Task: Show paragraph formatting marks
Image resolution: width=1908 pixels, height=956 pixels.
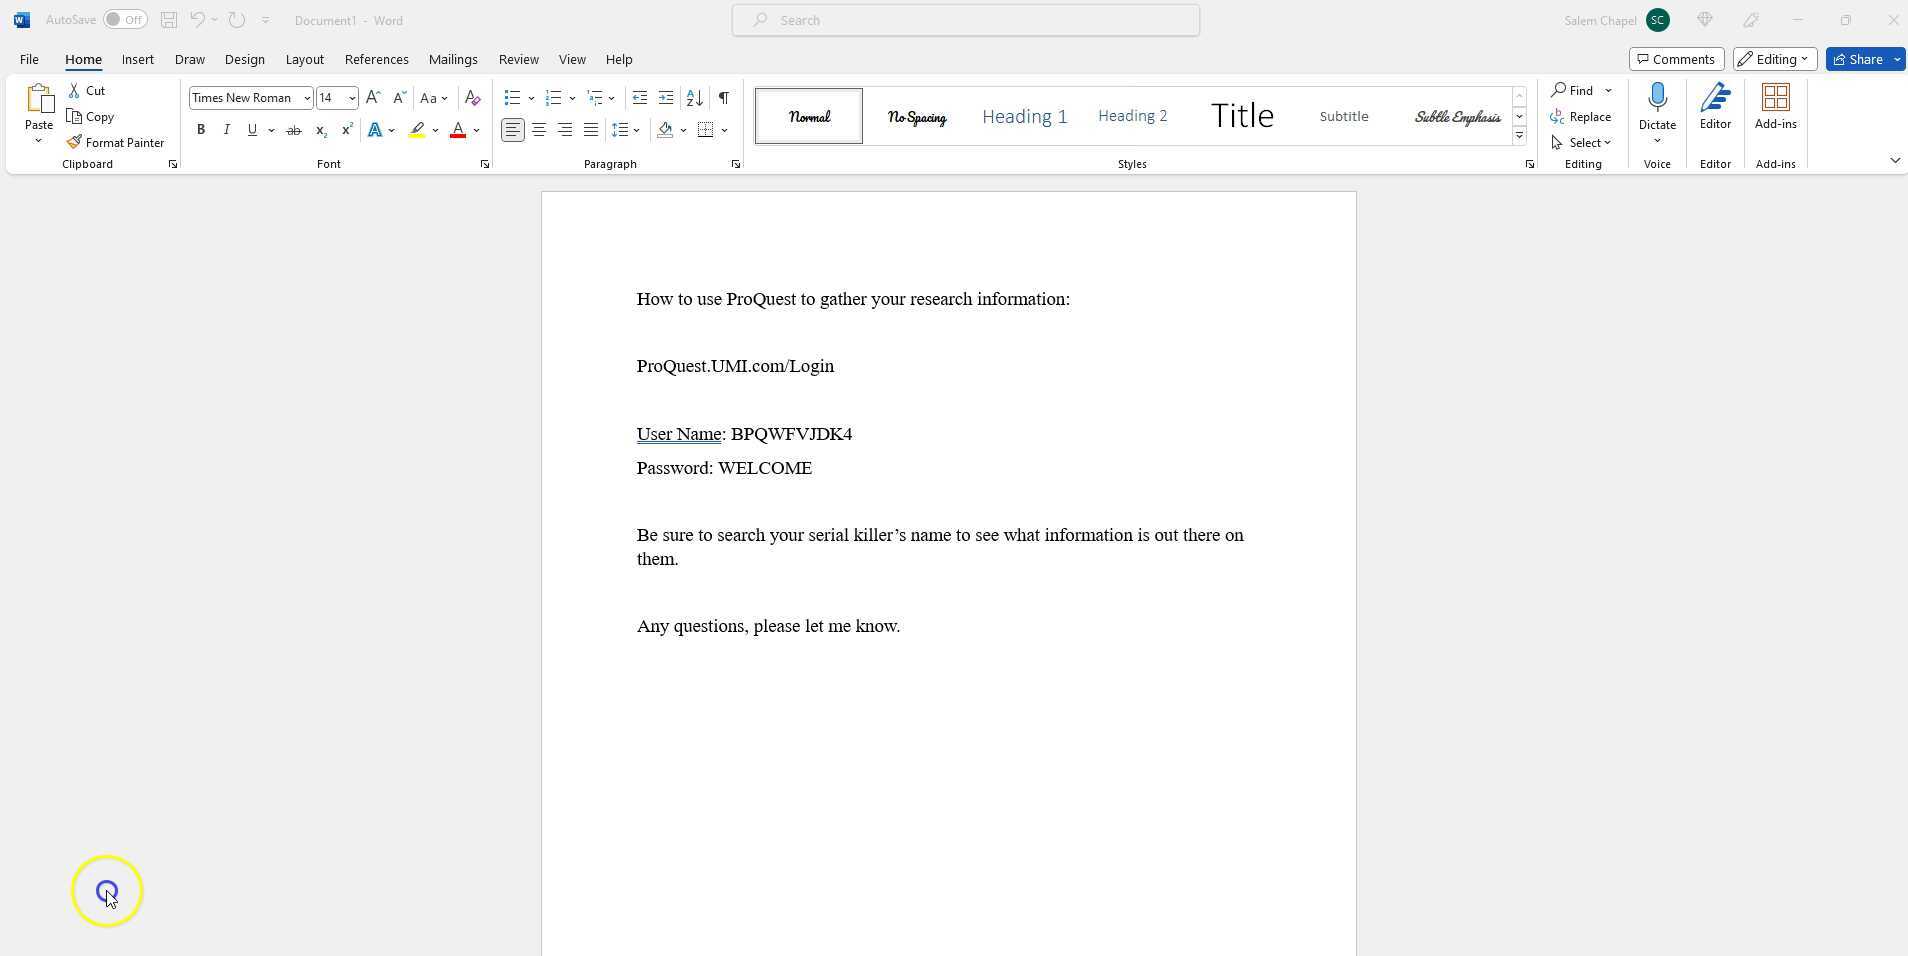Action: click(x=723, y=97)
